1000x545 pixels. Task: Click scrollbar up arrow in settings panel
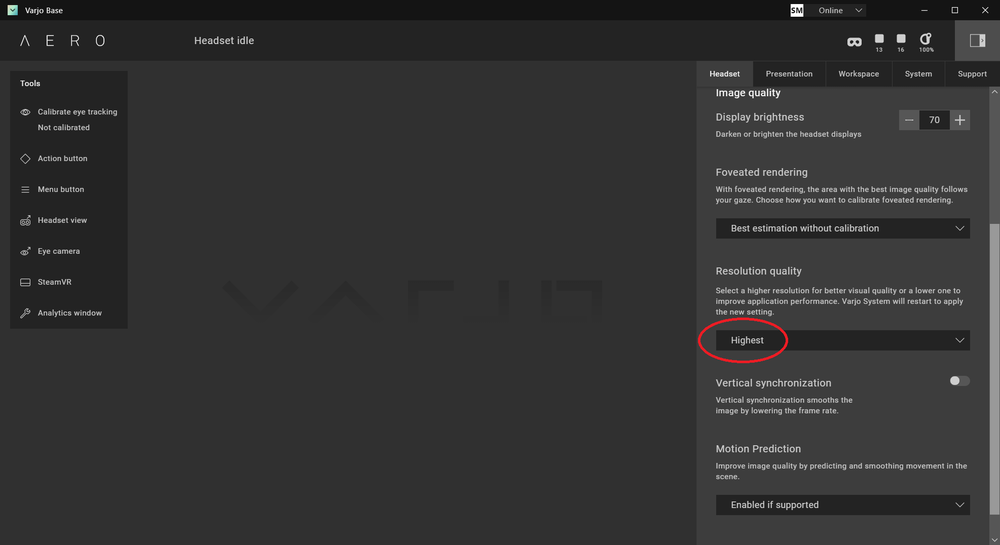click(x=994, y=92)
